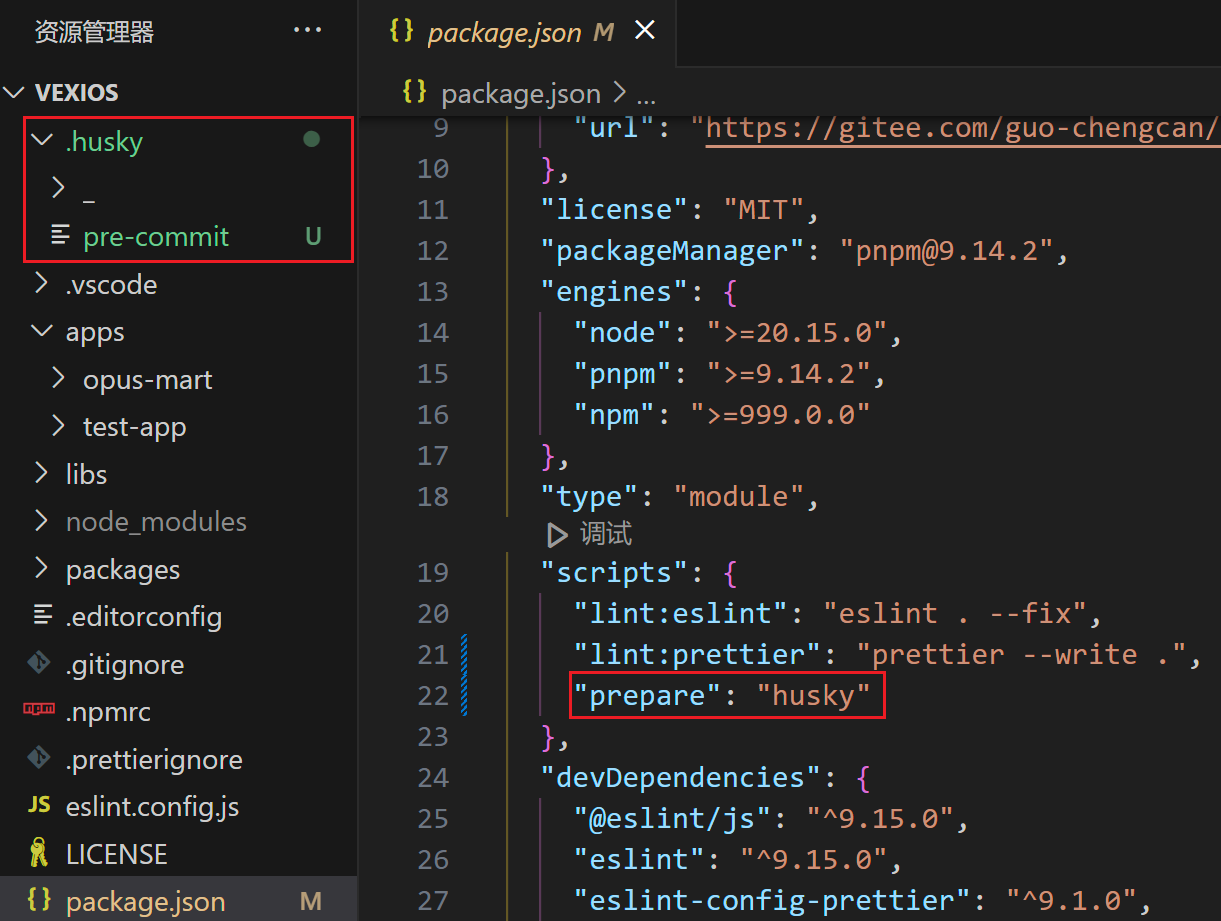This screenshot has height=921, width=1221.
Task: Open the pre-commit file
Action: click(156, 236)
